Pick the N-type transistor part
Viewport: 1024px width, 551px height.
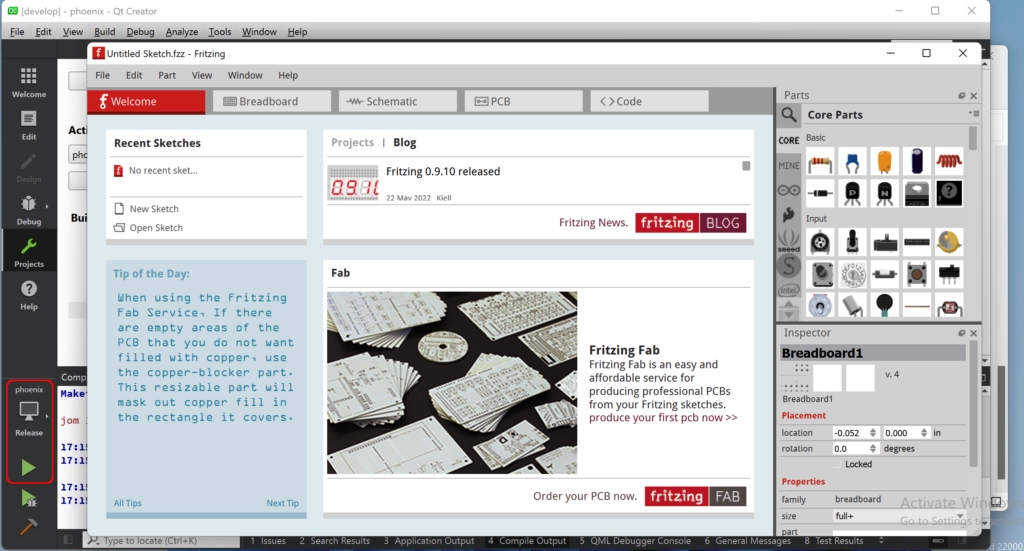click(884, 193)
